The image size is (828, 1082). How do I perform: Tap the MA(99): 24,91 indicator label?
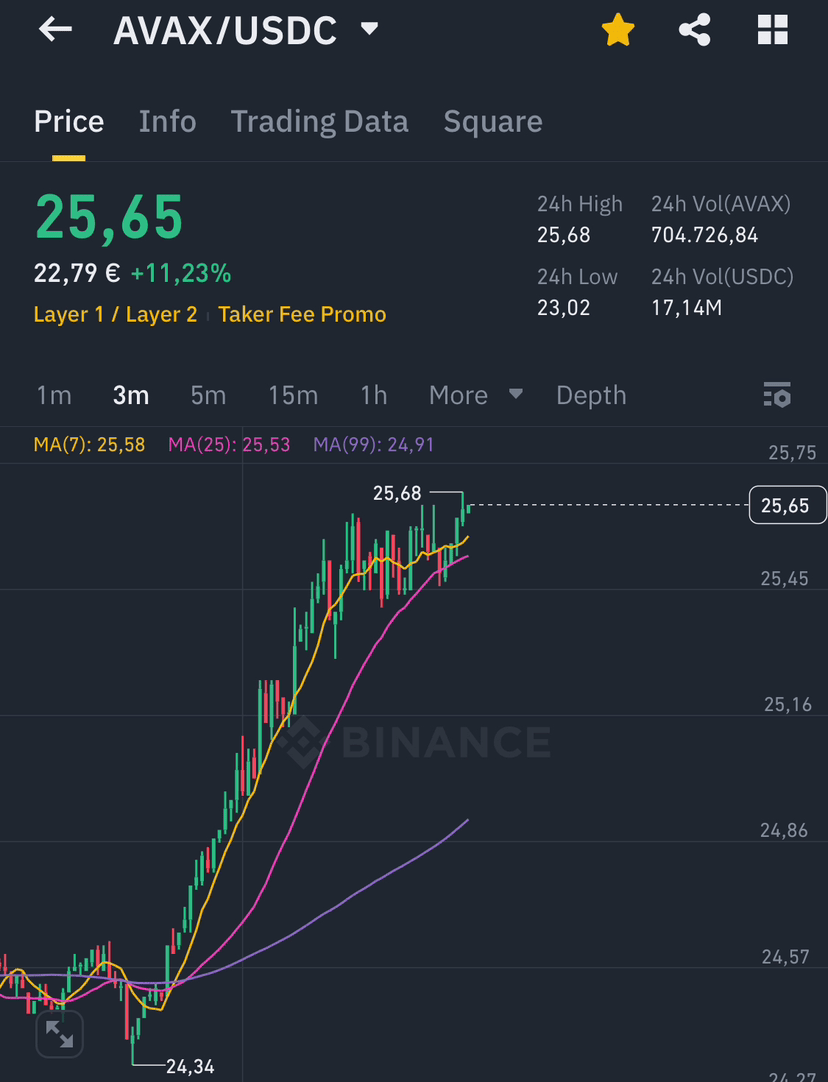tap(373, 444)
